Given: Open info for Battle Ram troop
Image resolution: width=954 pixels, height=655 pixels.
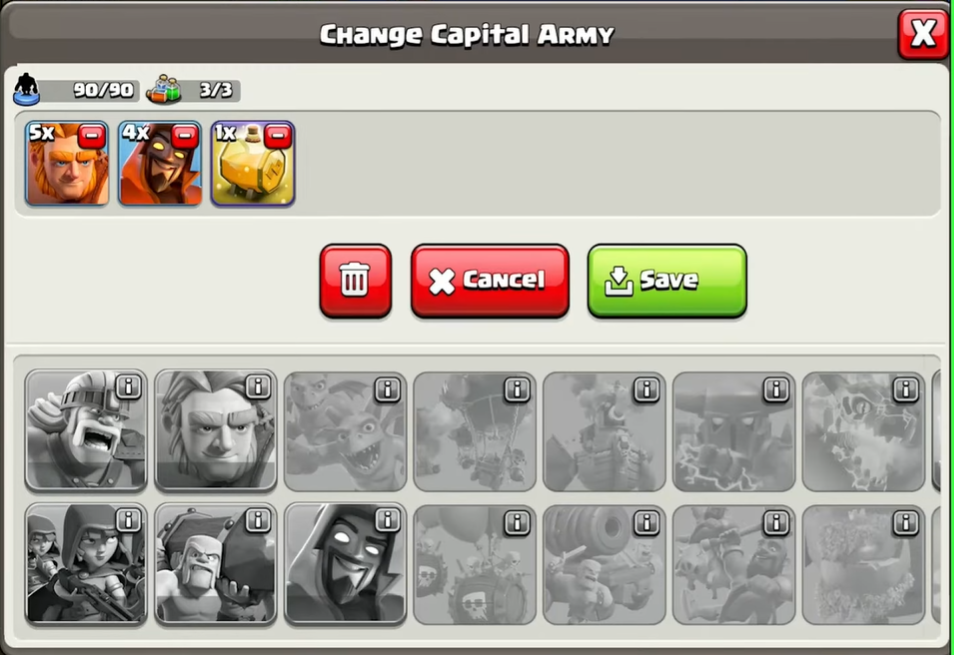Looking at the screenshot, I should coord(257,521).
